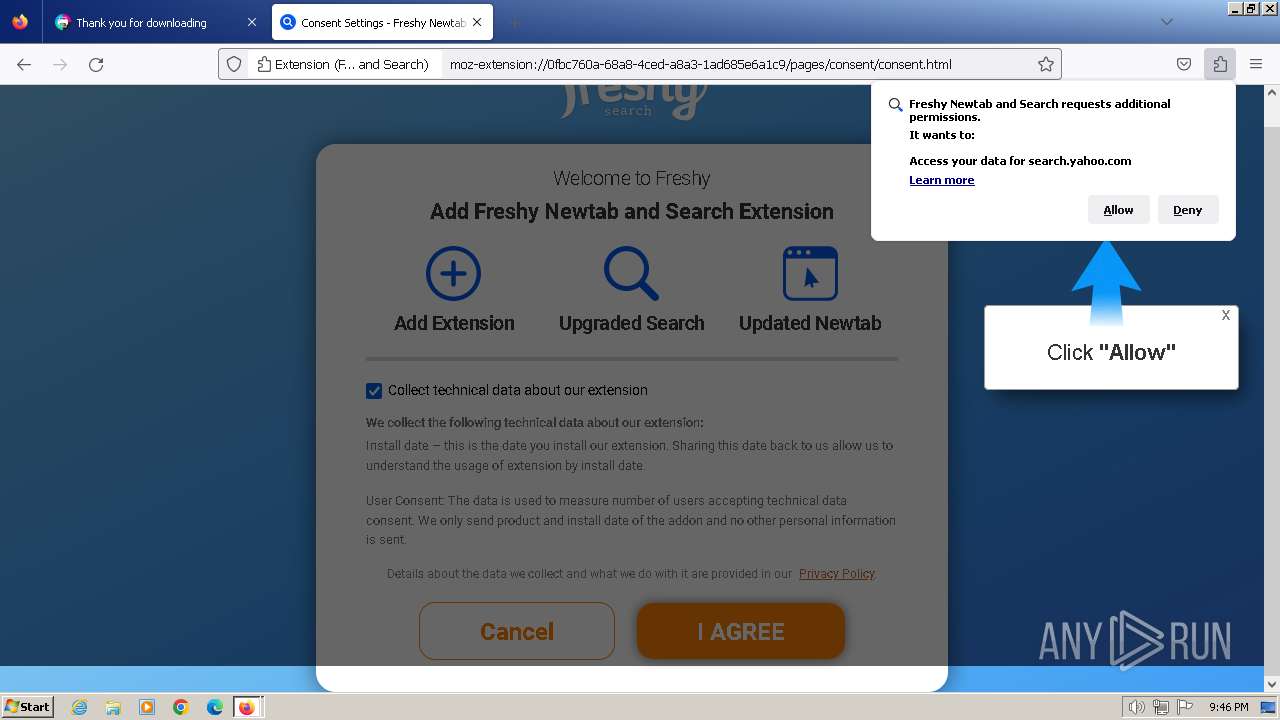Image resolution: width=1280 pixels, height=720 pixels.
Task: Open Action Center flag icon
Action: [1185, 707]
